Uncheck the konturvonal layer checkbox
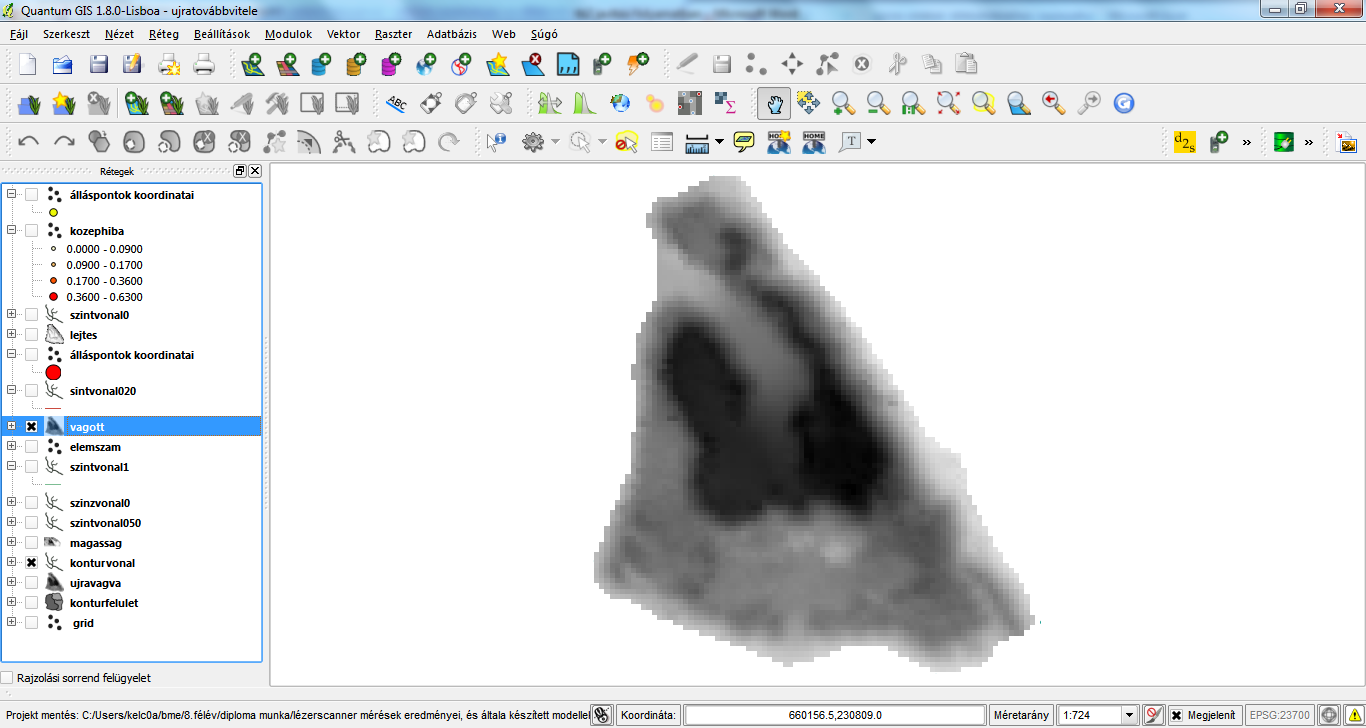 tap(31, 563)
